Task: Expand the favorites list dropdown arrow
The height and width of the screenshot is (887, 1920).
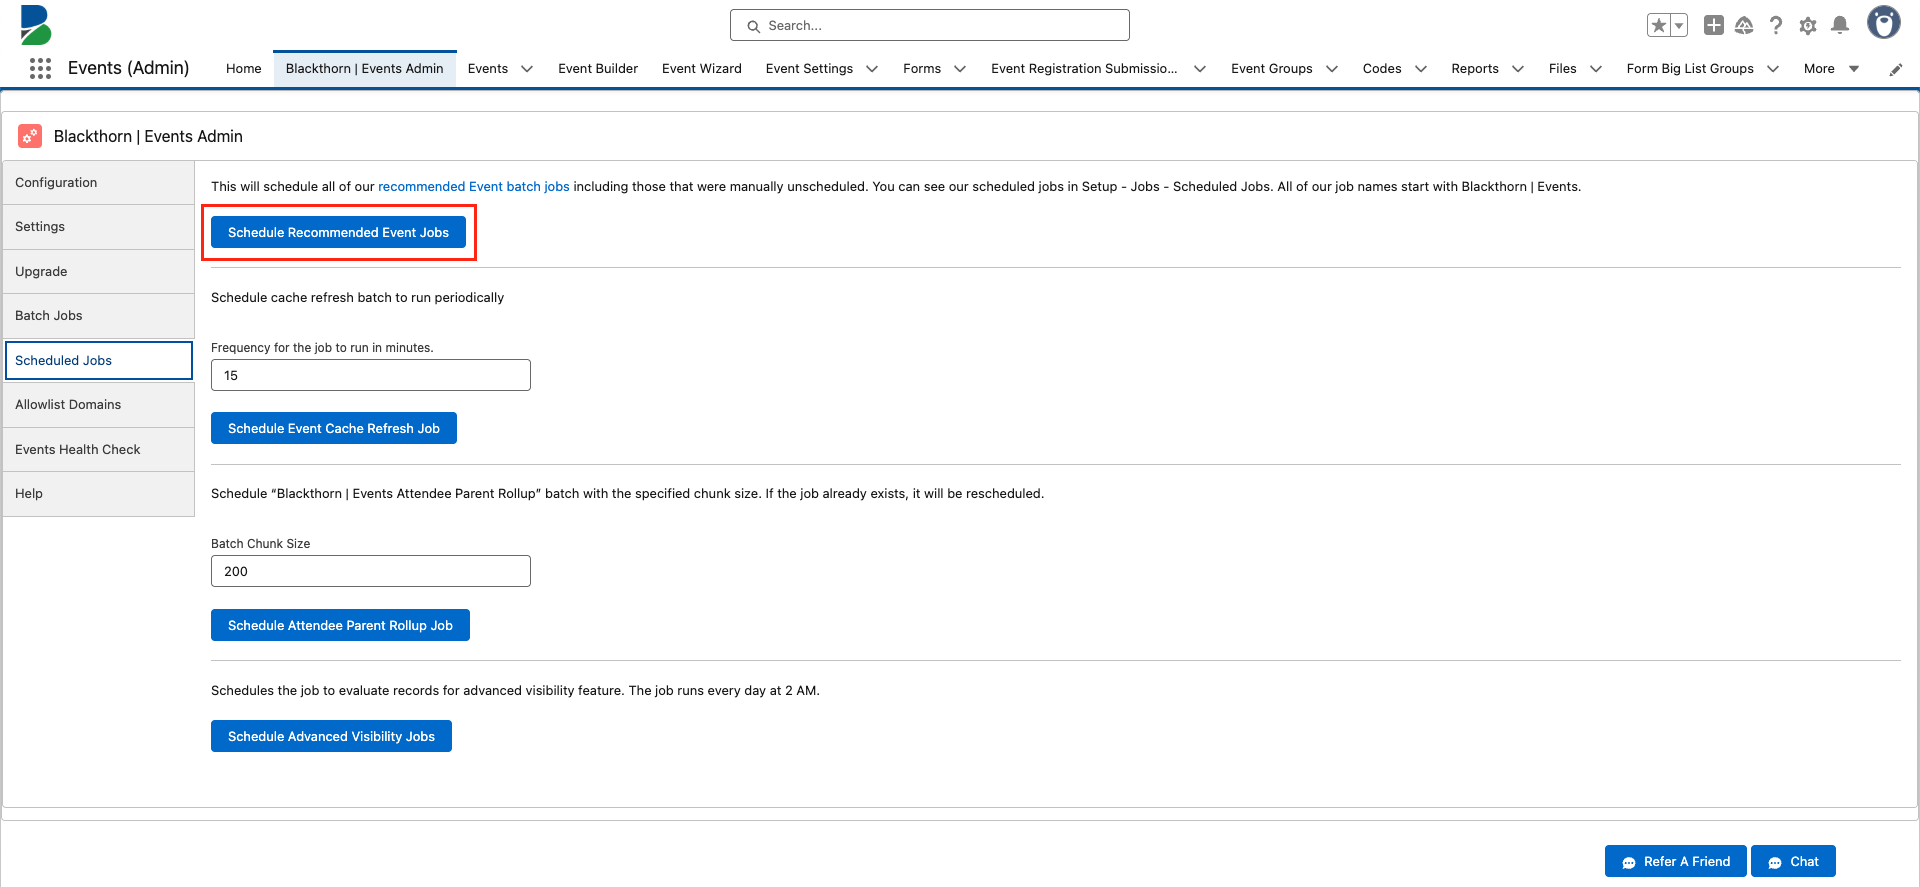Action: [1679, 25]
